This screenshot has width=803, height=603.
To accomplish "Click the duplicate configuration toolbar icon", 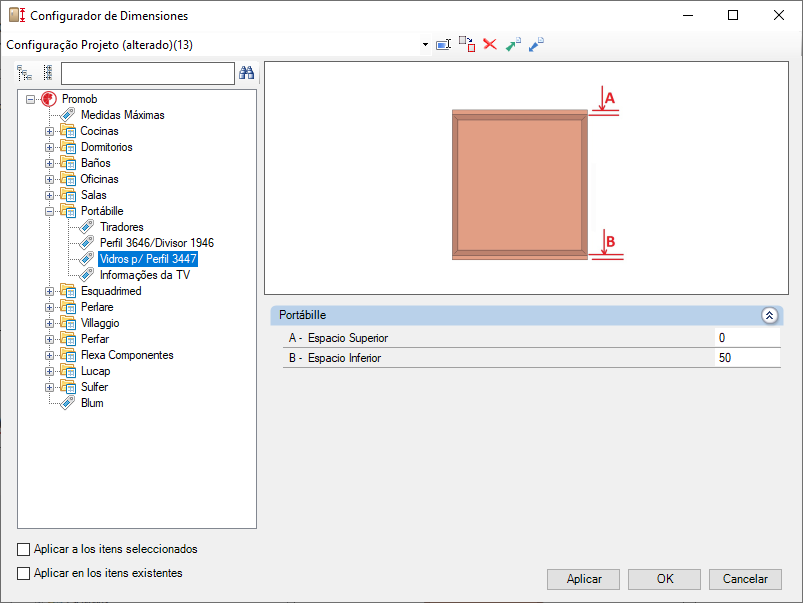I will (467, 44).
